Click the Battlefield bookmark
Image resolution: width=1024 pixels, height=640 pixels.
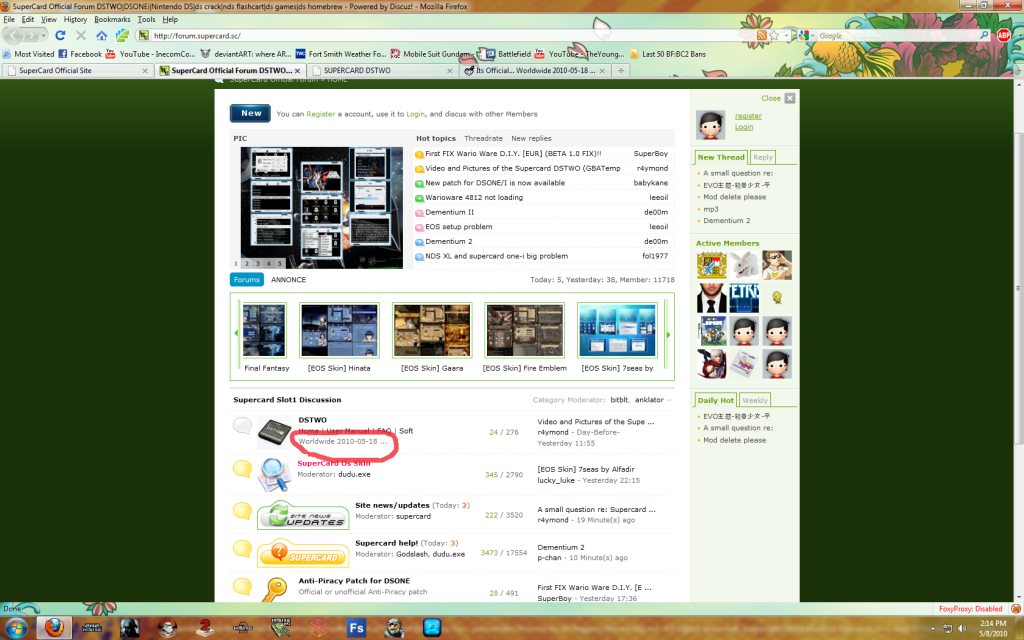pyautogui.click(x=507, y=54)
